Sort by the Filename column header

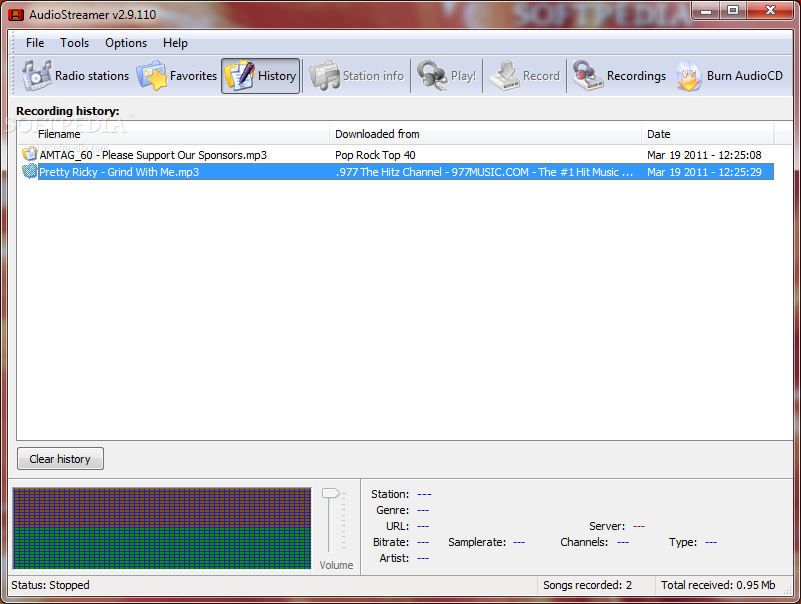173,134
